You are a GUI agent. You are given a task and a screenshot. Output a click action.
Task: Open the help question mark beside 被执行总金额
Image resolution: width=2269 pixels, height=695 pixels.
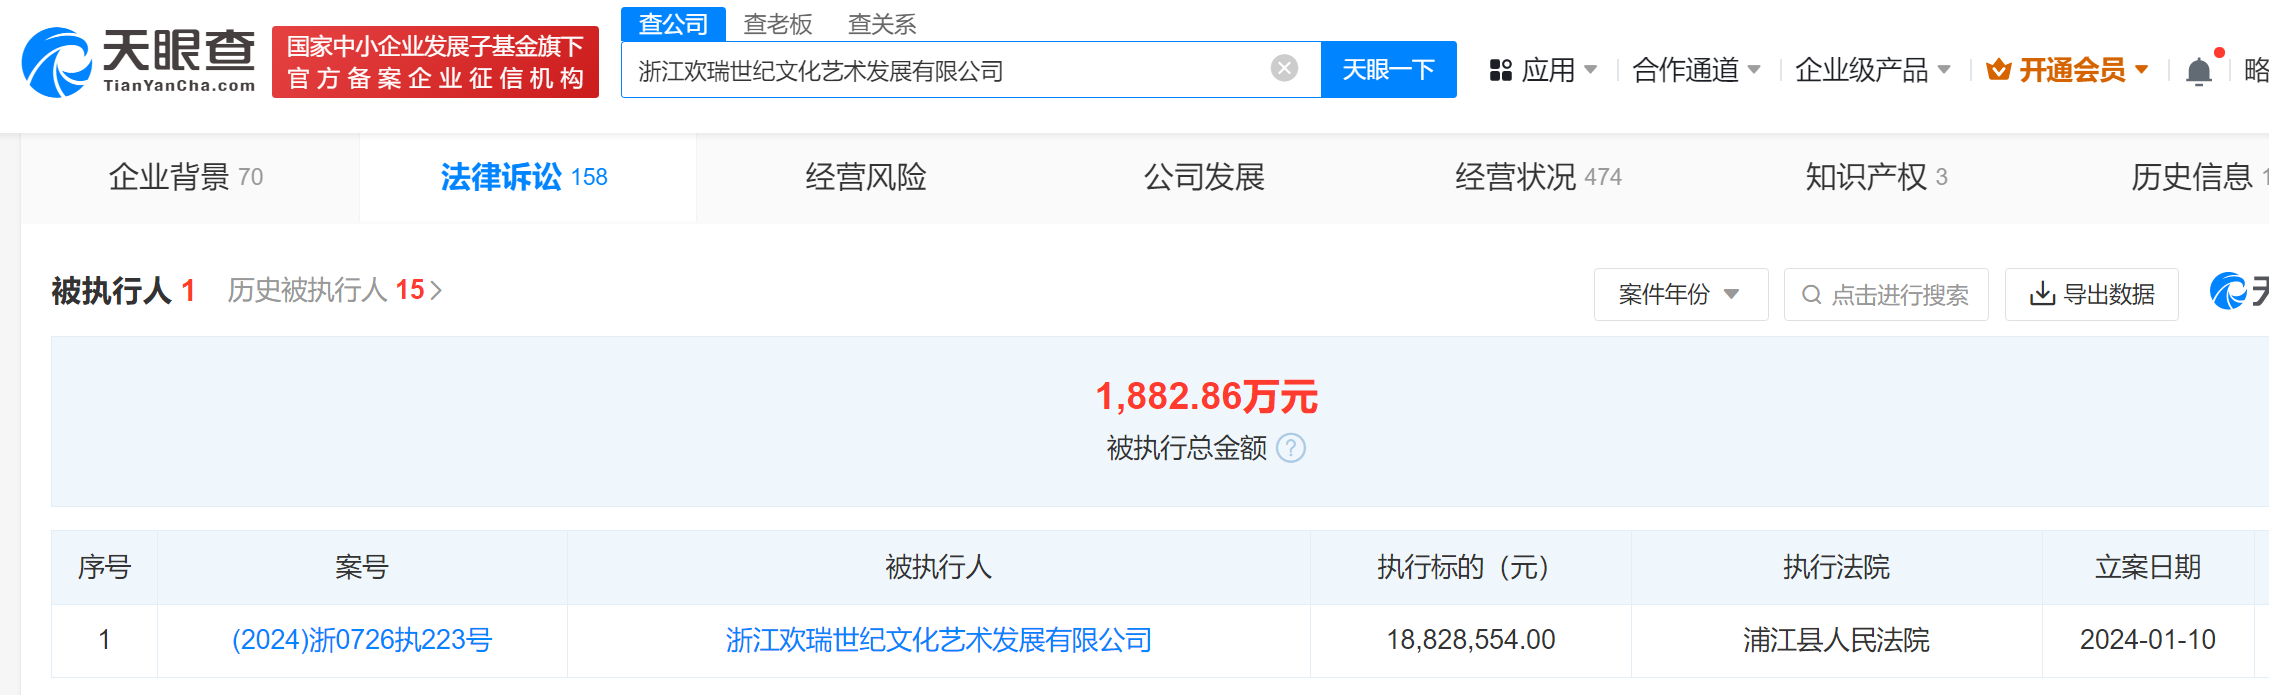point(1291,448)
